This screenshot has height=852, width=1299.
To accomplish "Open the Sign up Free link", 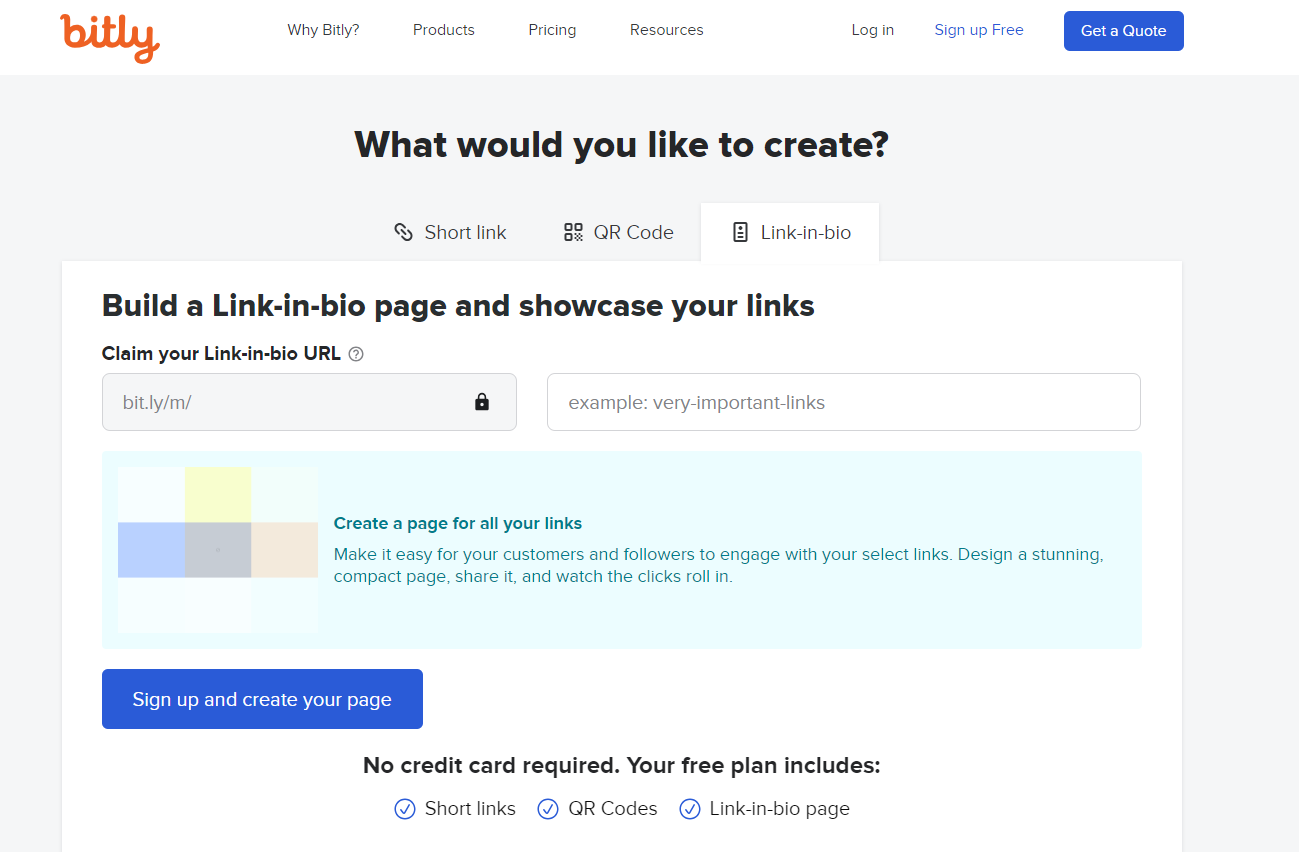I will [x=979, y=30].
